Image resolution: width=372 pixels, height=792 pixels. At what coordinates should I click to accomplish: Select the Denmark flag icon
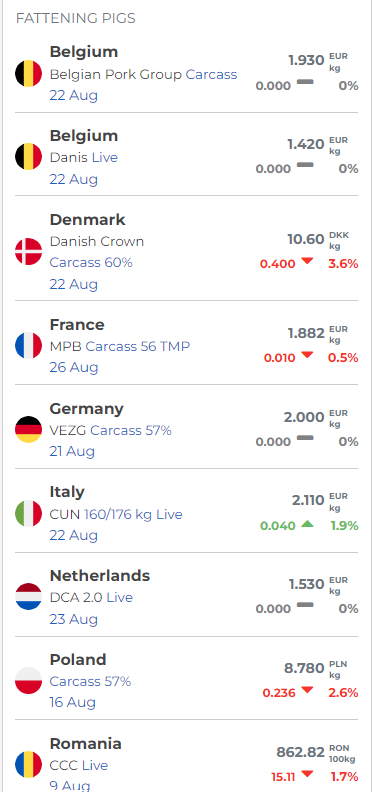click(28, 252)
